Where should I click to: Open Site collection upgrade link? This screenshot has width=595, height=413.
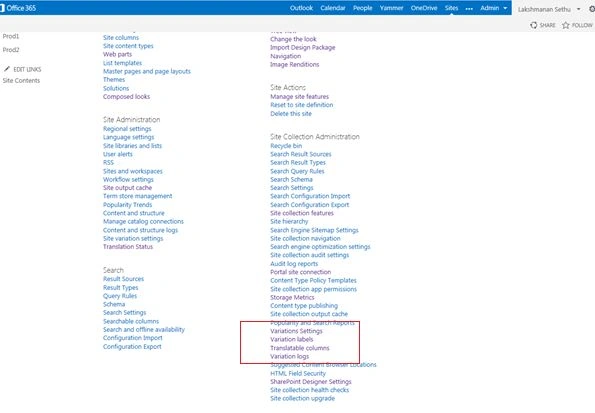[x=302, y=399]
